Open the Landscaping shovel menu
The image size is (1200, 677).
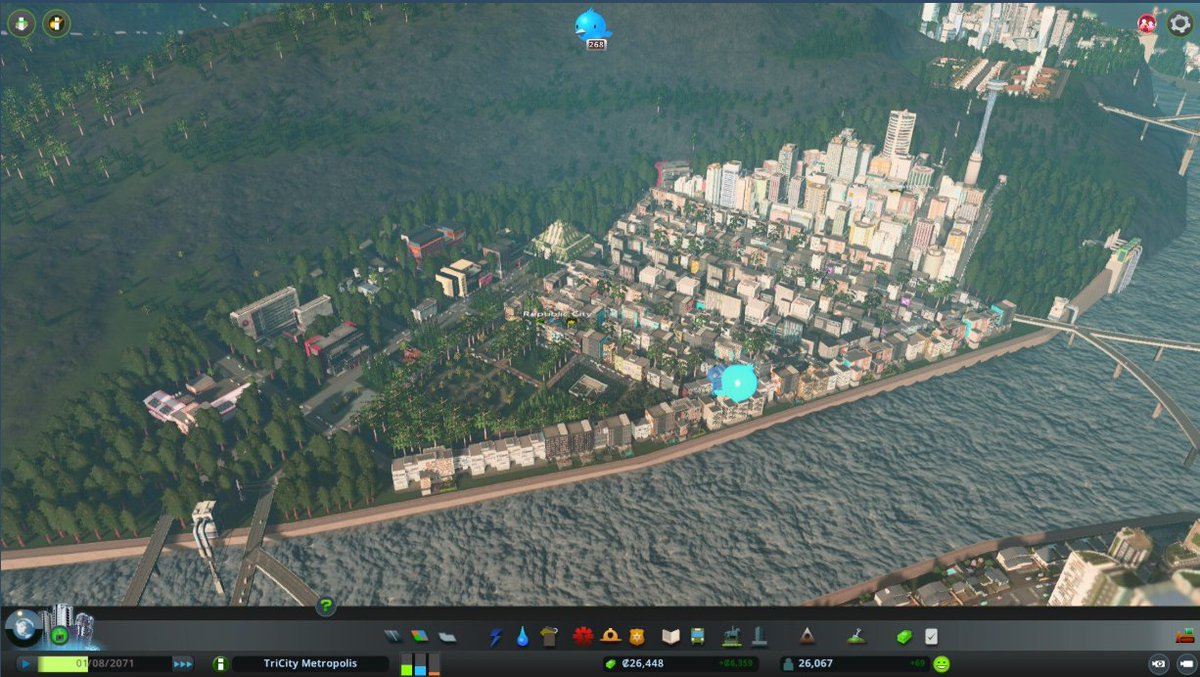856,637
